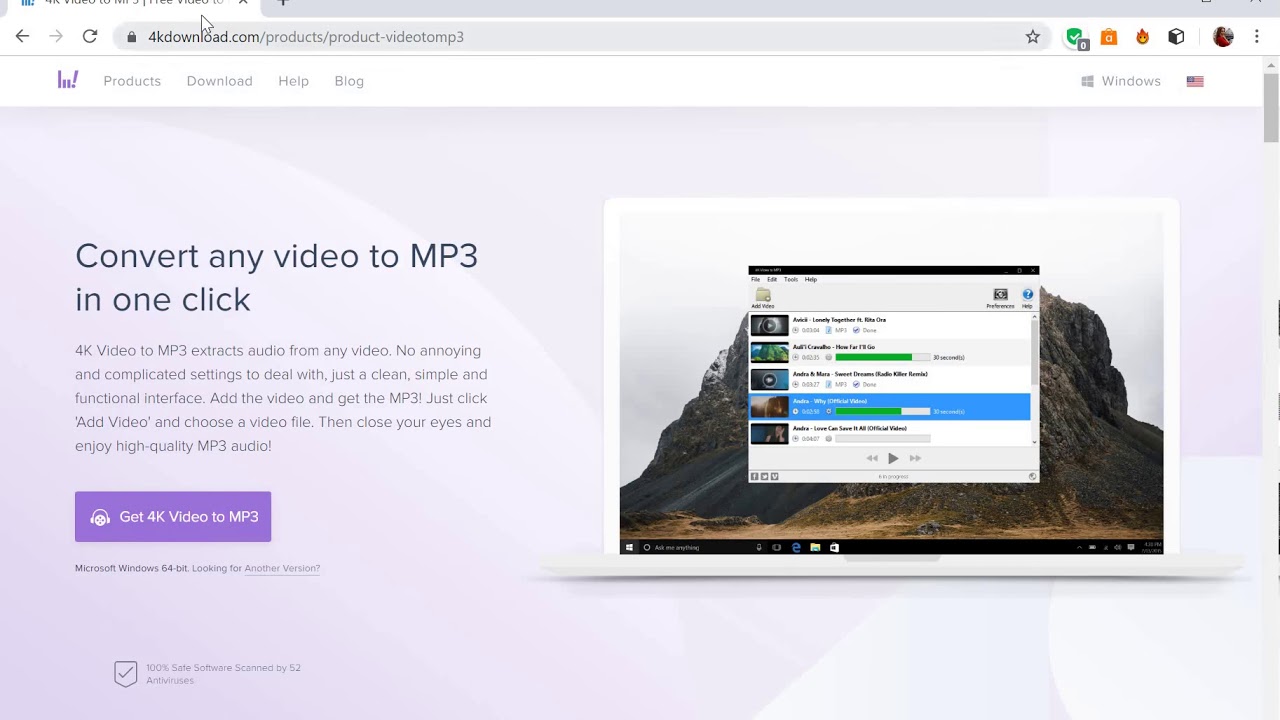This screenshot has width=1280, height=720.
Task: Open the black cube extension icon
Action: tap(1177, 37)
